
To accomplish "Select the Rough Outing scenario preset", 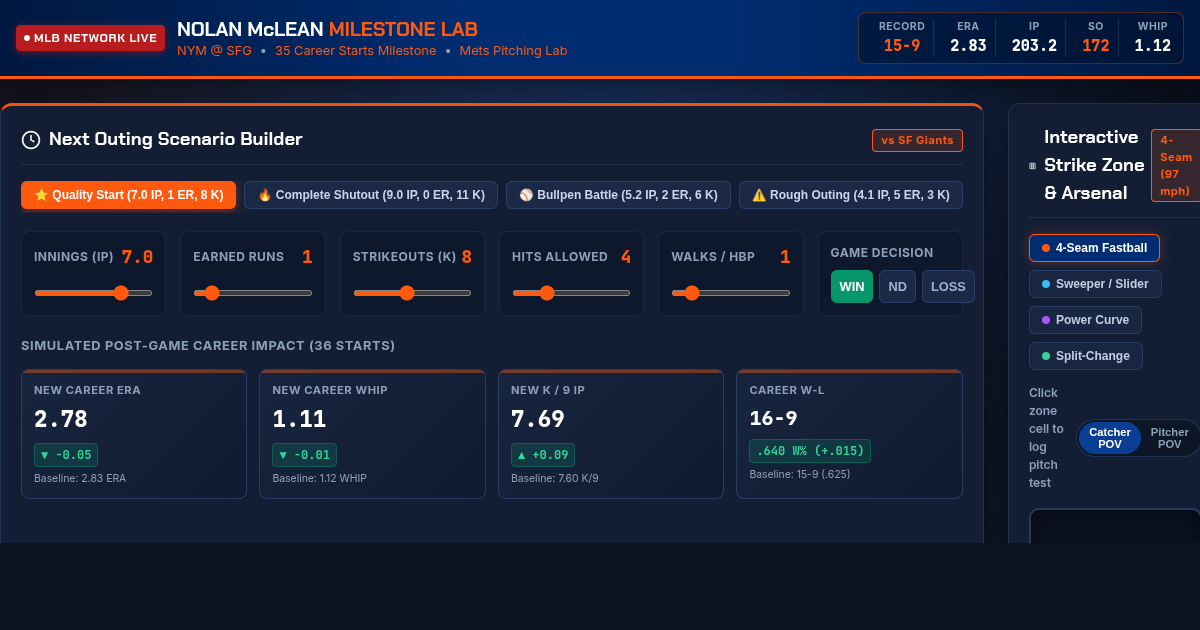I will tap(851, 195).
